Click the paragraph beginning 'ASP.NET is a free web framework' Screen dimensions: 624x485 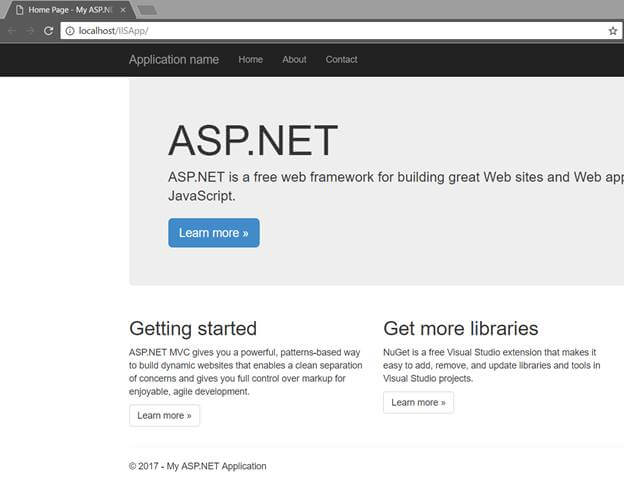click(x=396, y=186)
